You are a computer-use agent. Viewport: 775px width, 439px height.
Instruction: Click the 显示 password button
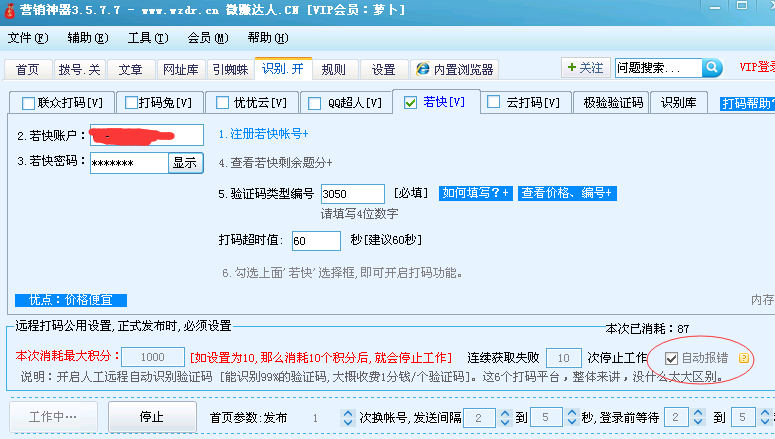click(185, 163)
